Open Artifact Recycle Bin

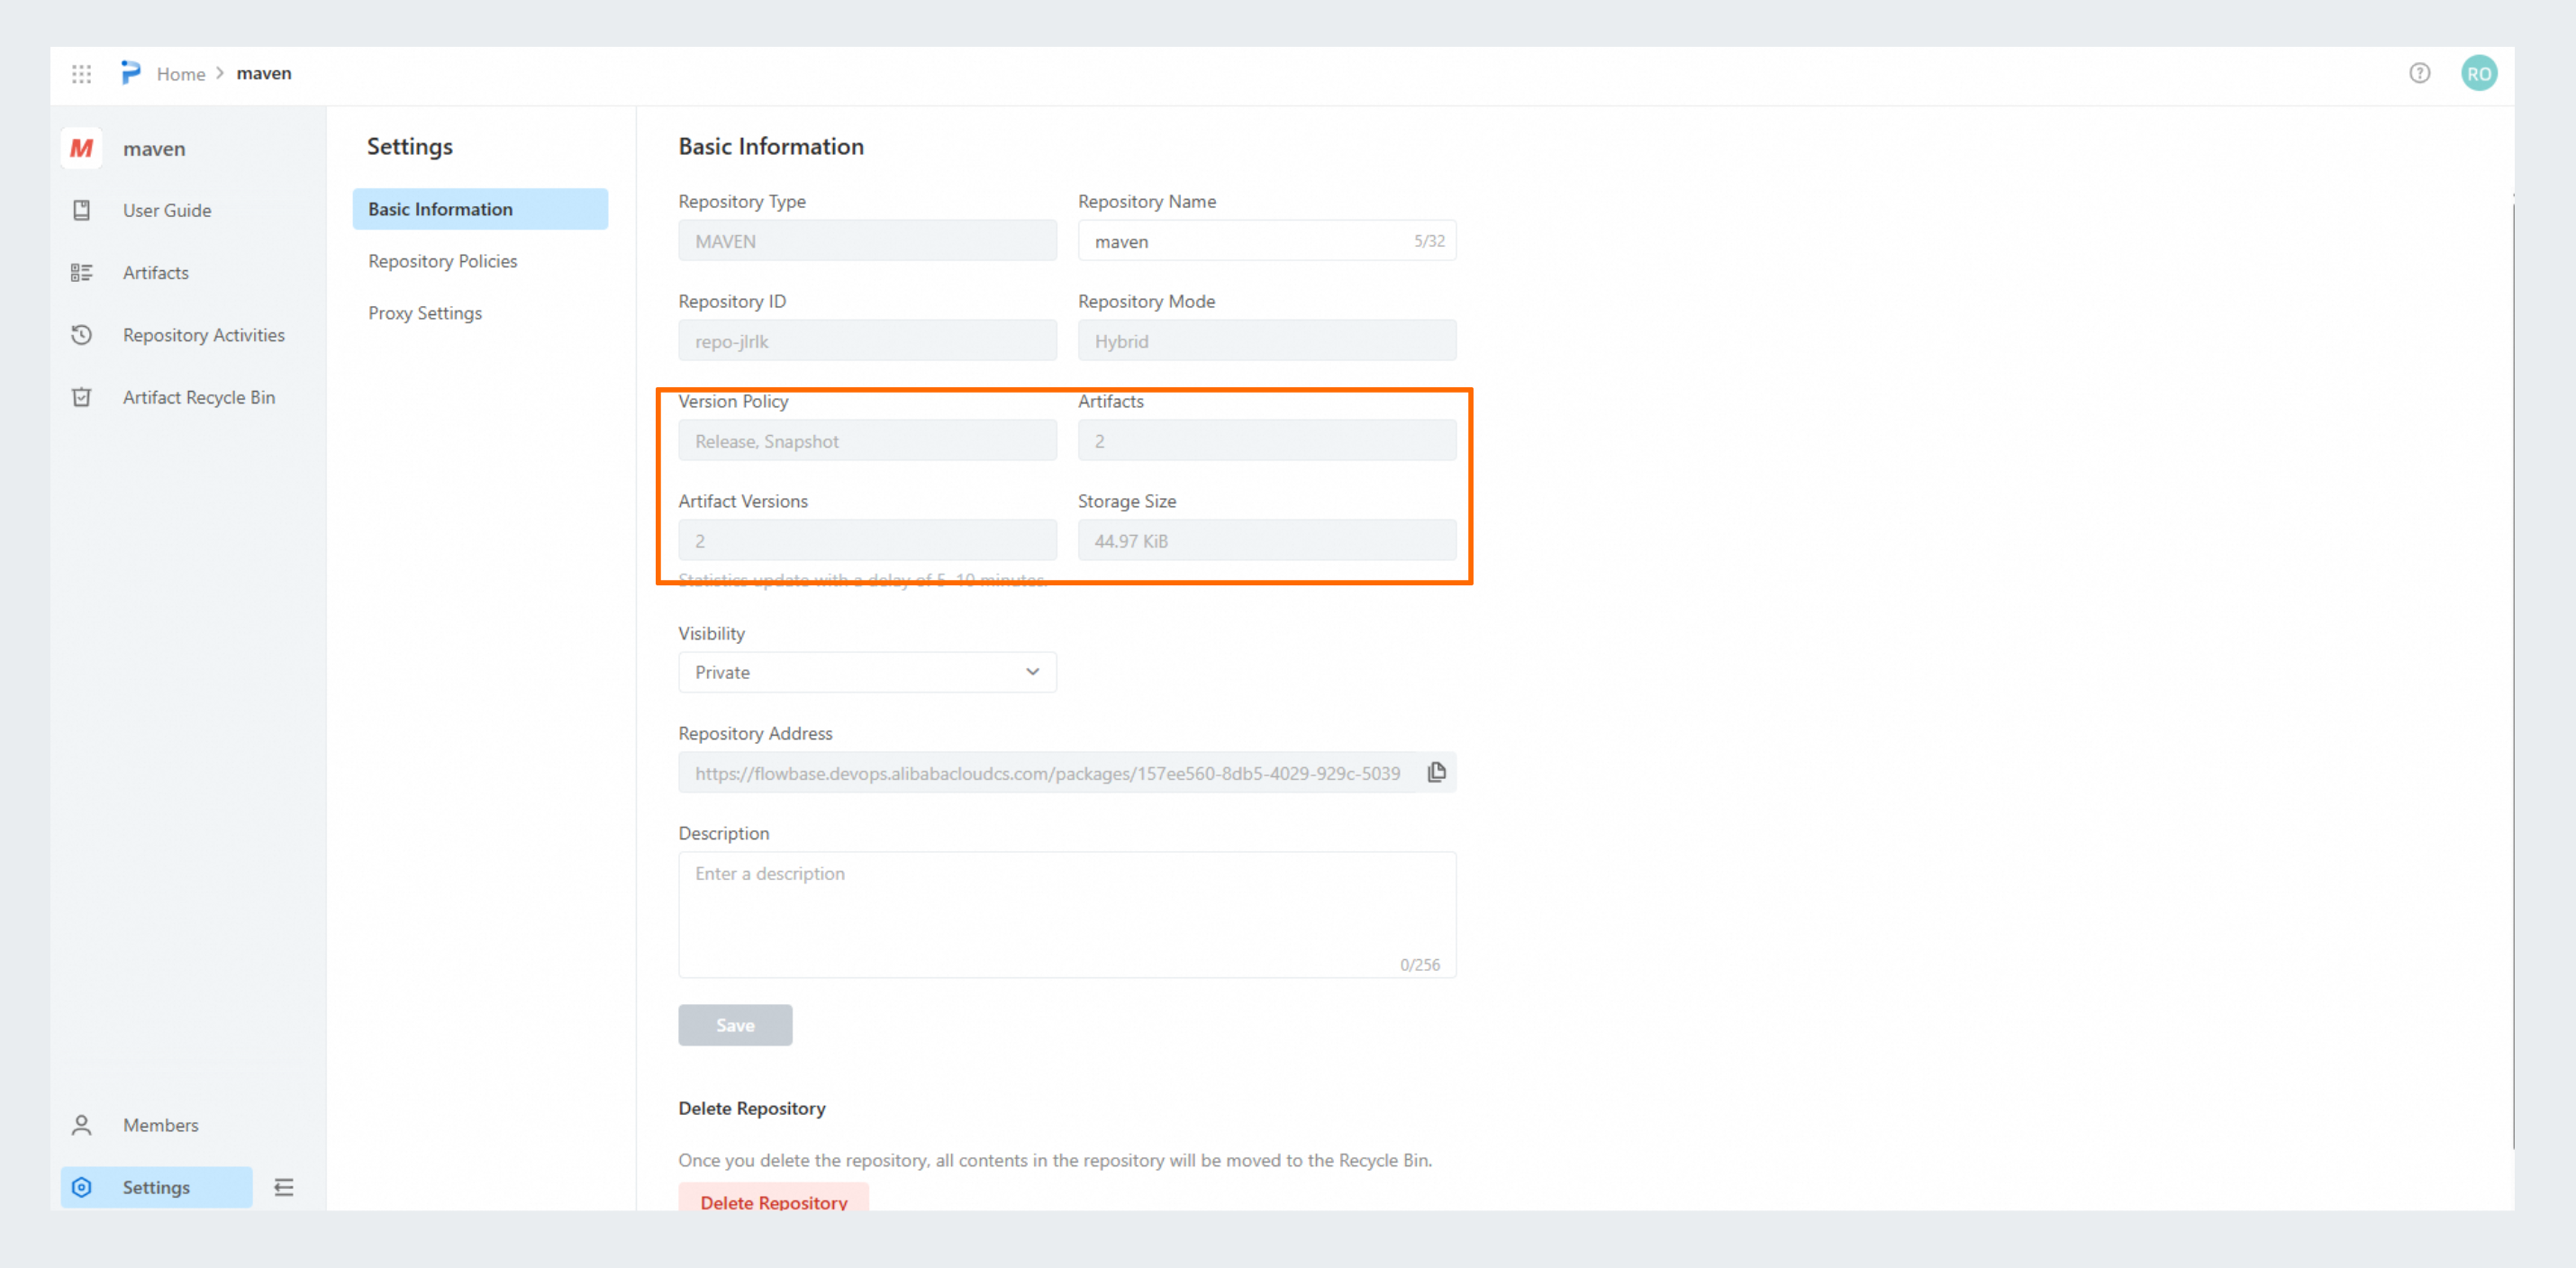198,397
